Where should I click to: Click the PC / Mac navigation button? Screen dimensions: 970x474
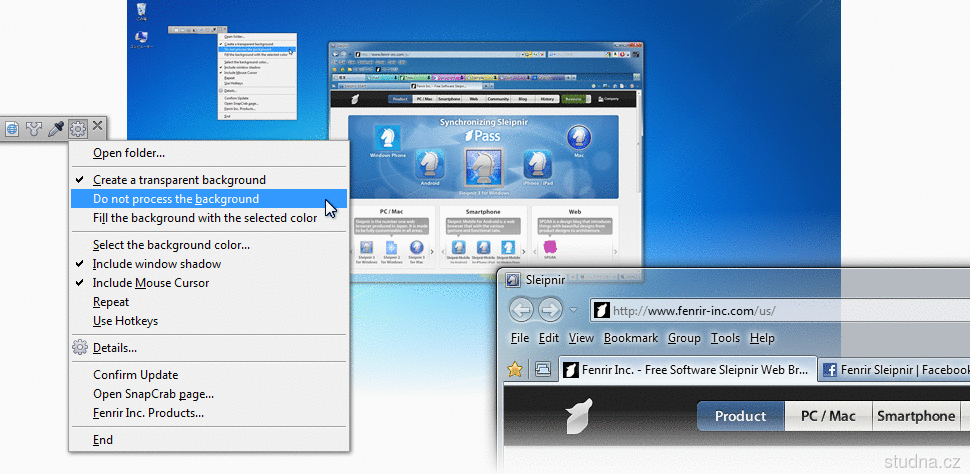click(827, 416)
